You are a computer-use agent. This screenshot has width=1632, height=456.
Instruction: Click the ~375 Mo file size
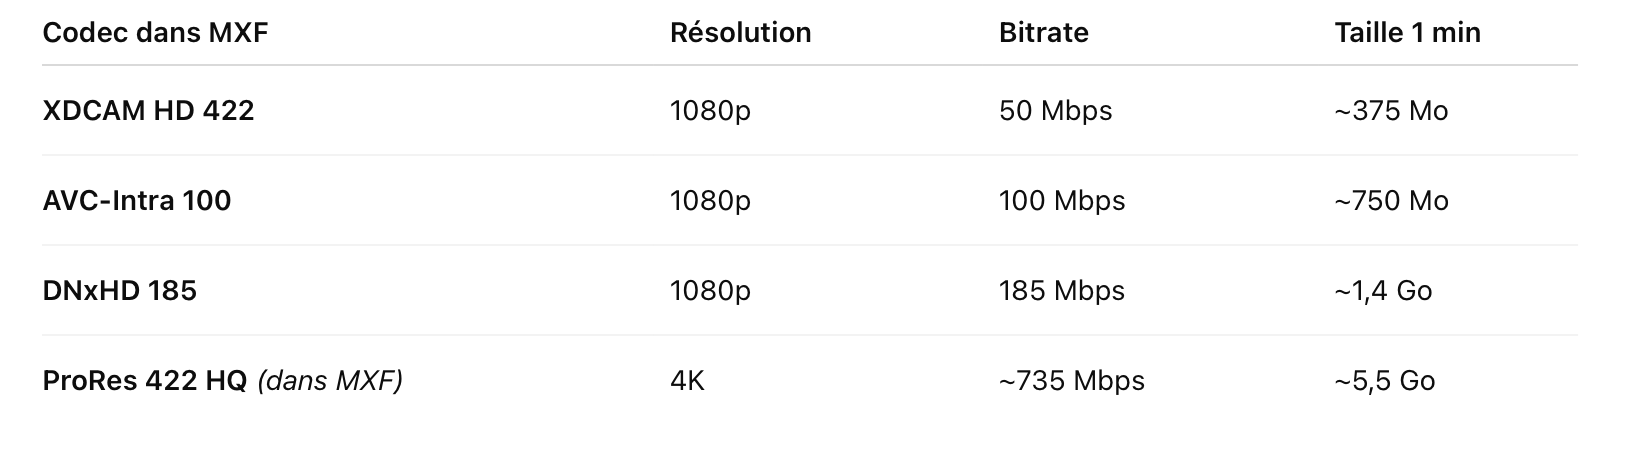click(1391, 110)
